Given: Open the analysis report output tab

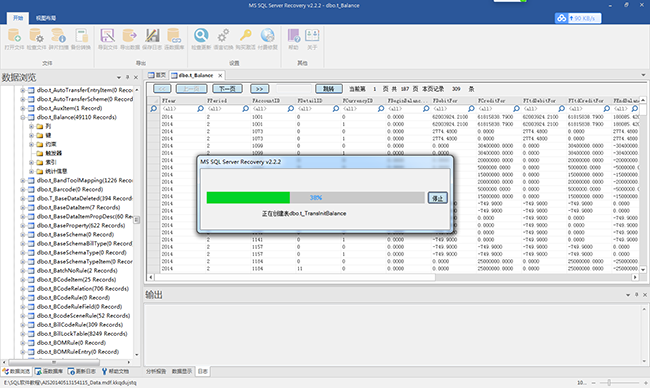Looking at the screenshot, I should click(x=156, y=371).
